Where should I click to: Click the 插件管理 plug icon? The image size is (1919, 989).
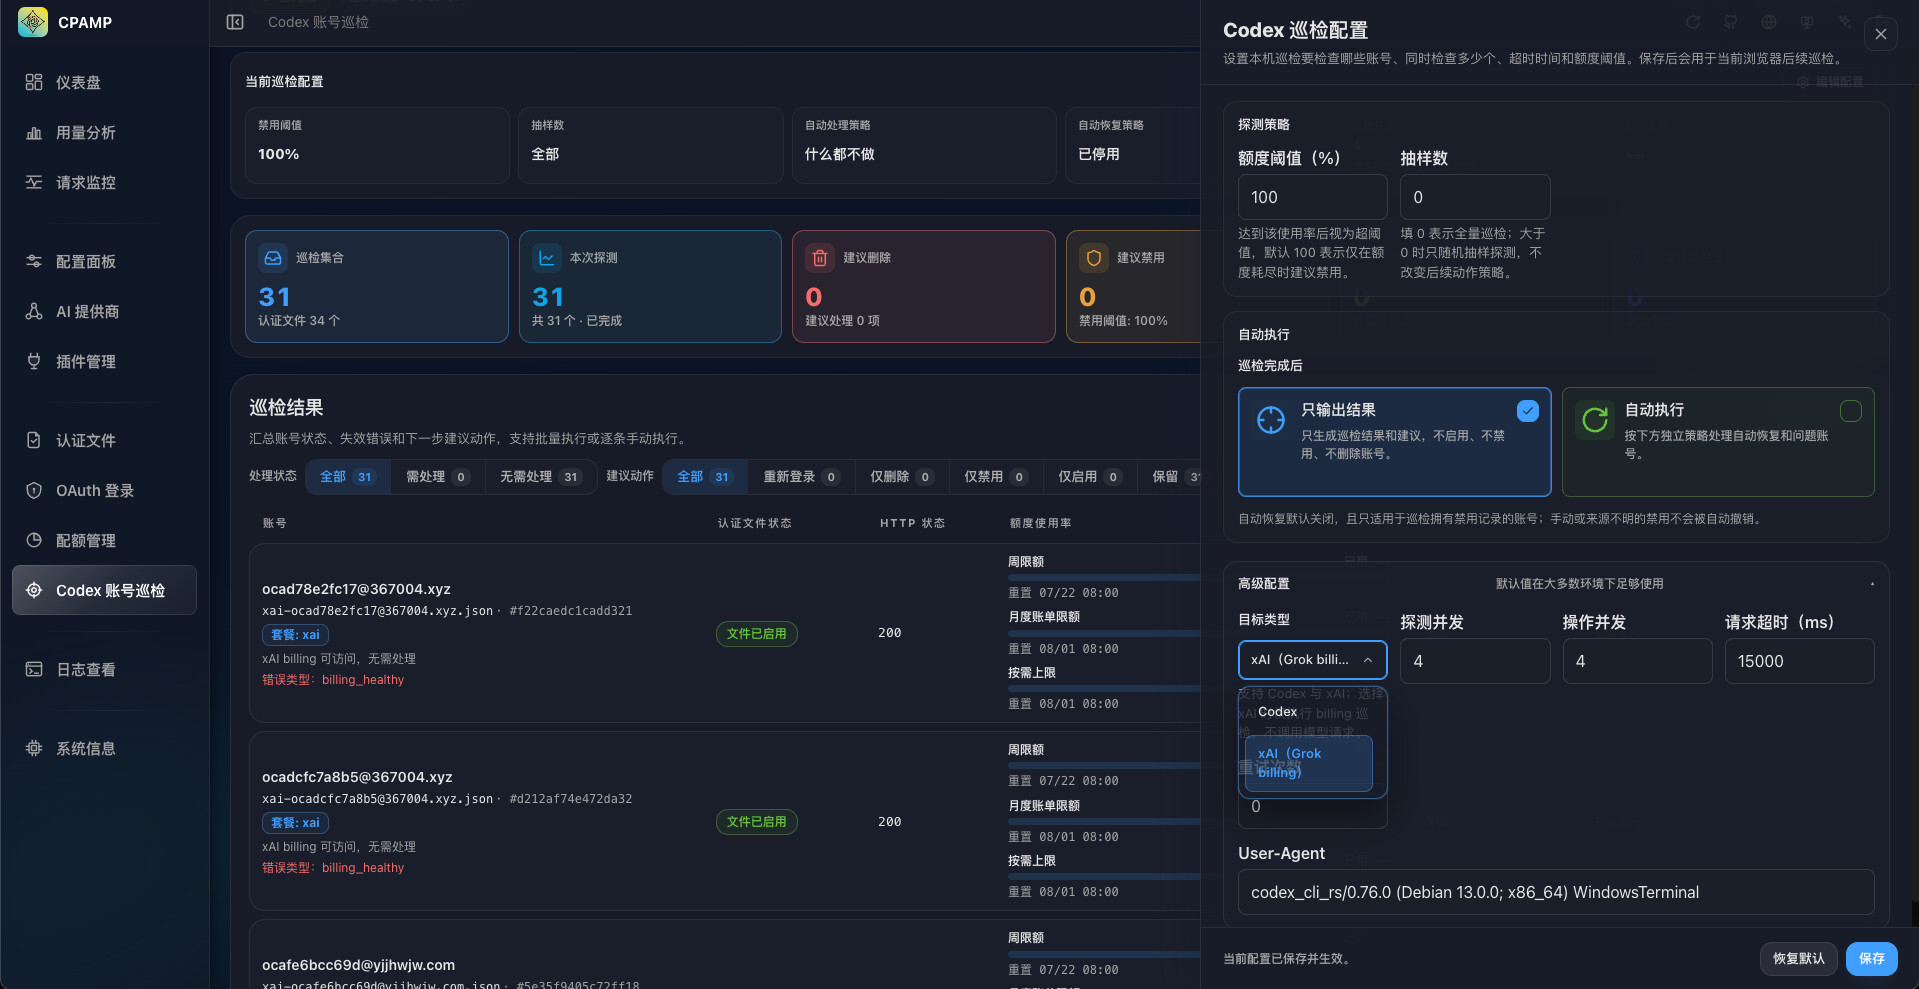point(34,361)
